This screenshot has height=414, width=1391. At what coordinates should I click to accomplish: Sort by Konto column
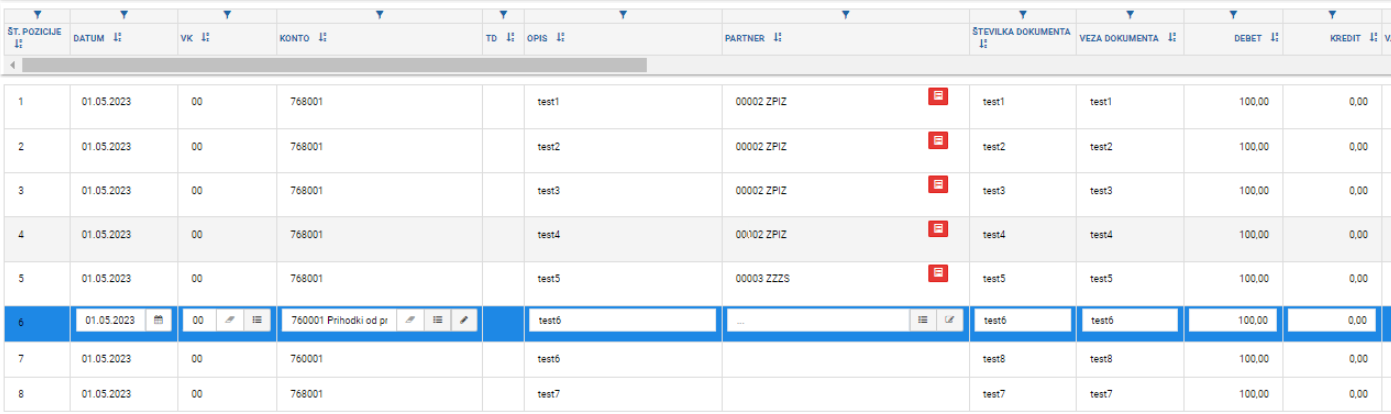point(323,38)
